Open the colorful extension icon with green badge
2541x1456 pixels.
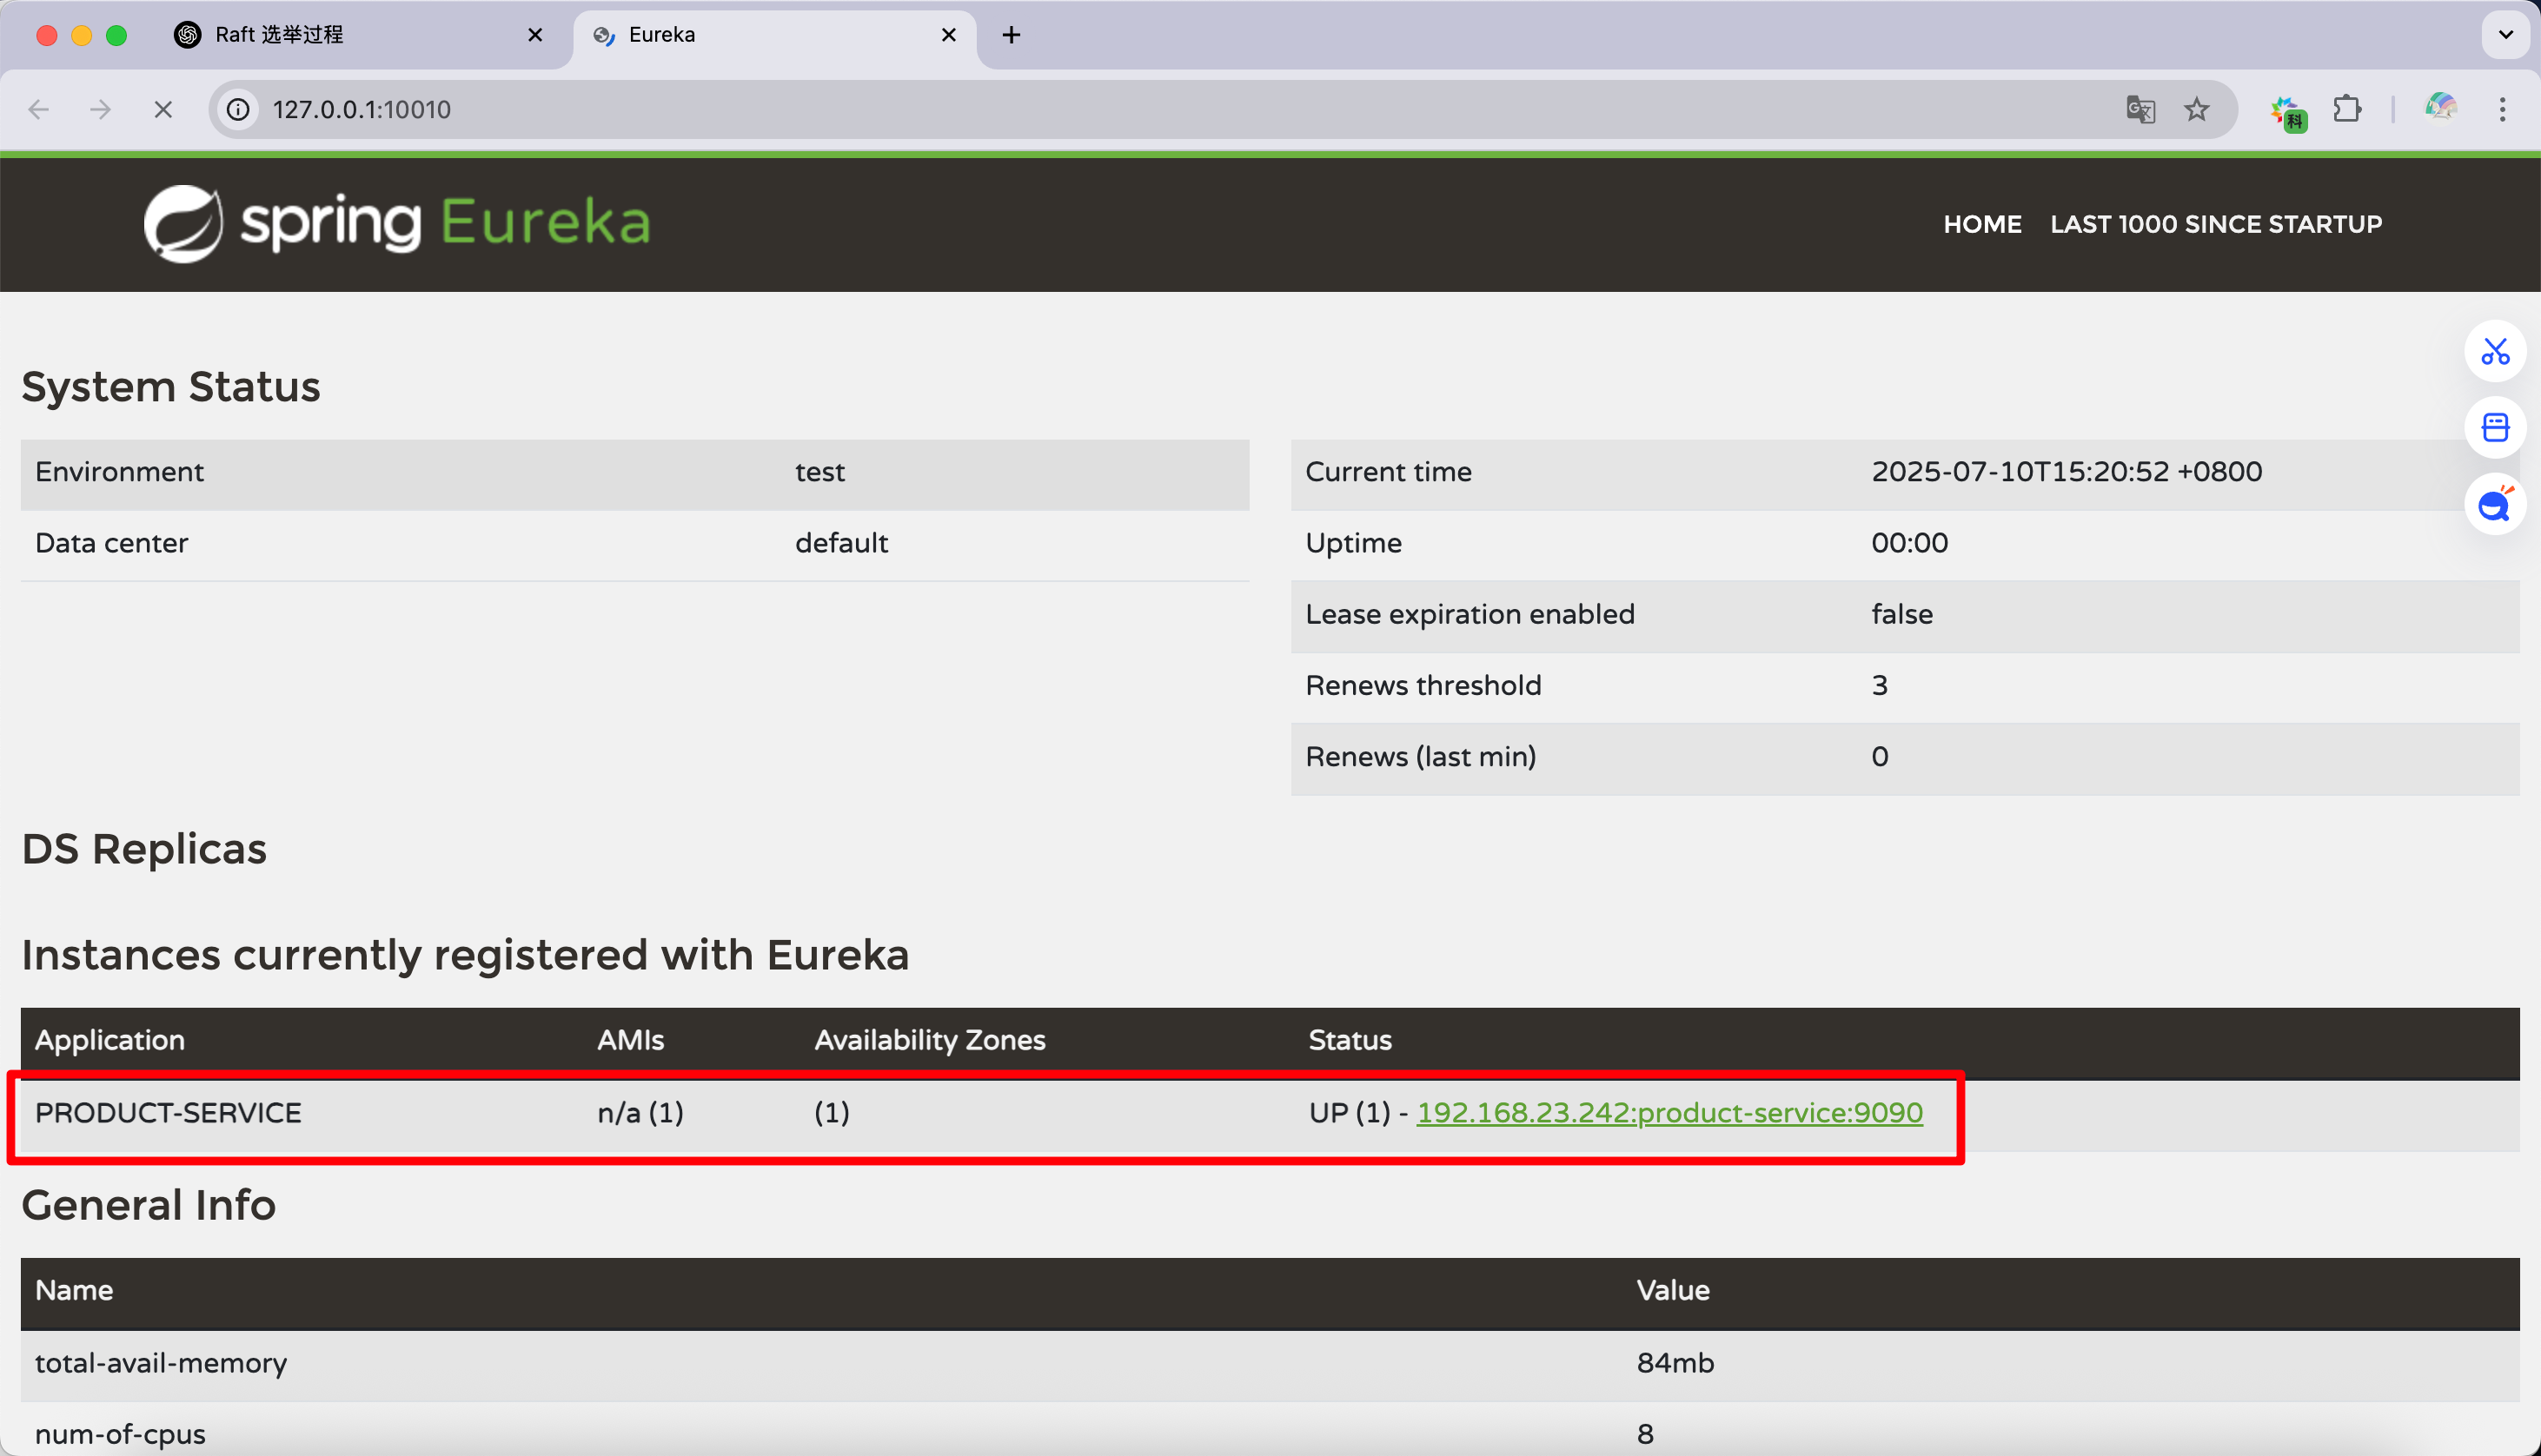point(2288,112)
